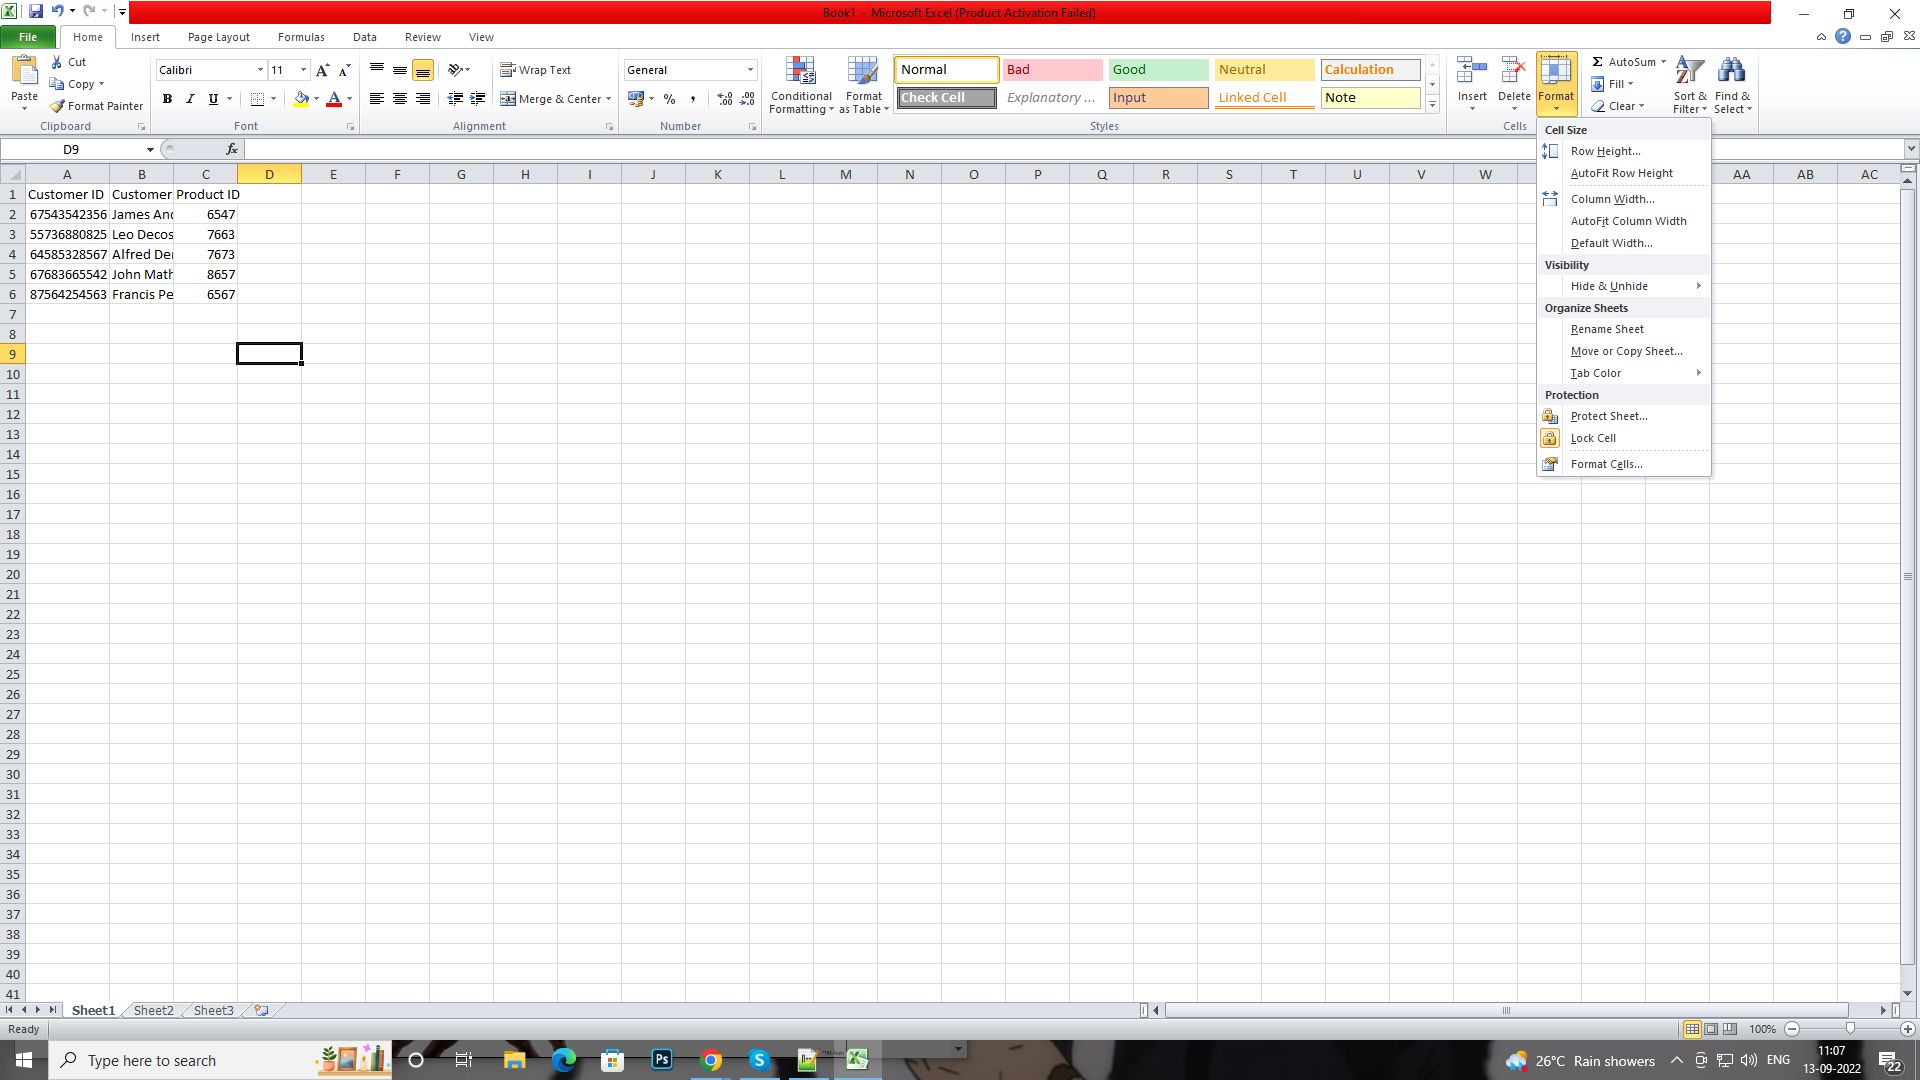The width and height of the screenshot is (1920, 1080).
Task: Open the AutoSum function
Action: (x=1627, y=61)
